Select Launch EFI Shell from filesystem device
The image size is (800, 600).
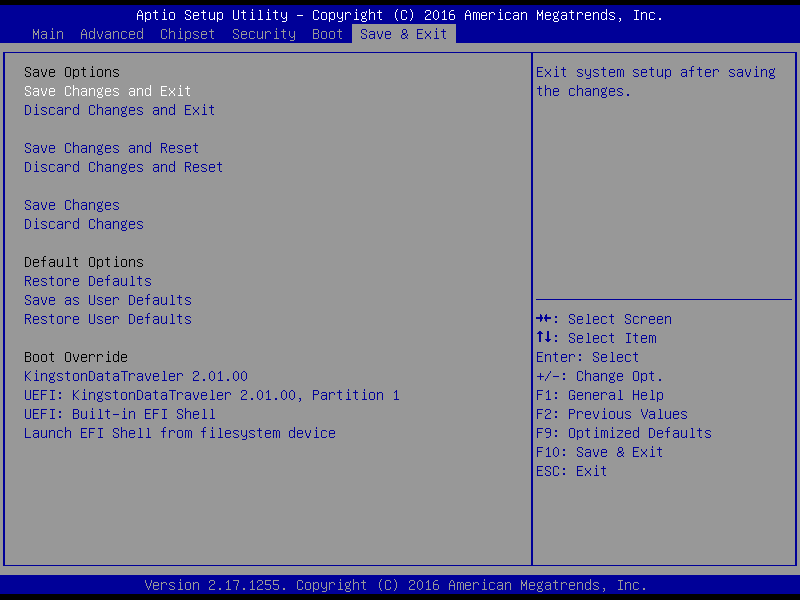pos(180,433)
